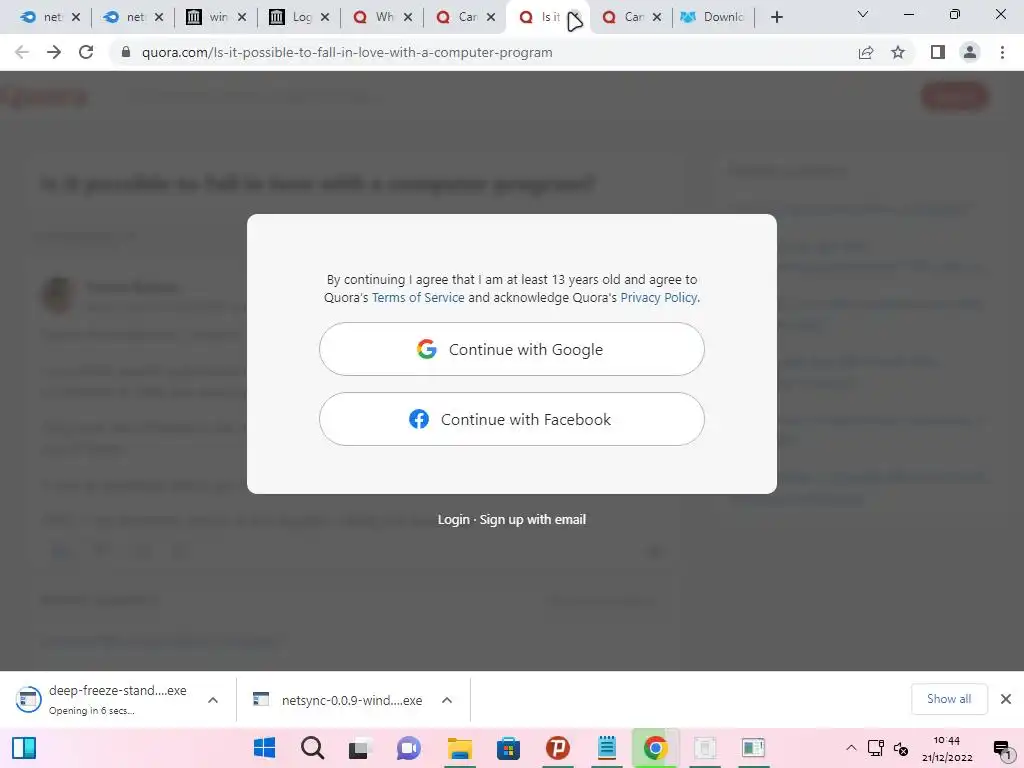
Task: Open the browser side panel
Action: click(938, 52)
